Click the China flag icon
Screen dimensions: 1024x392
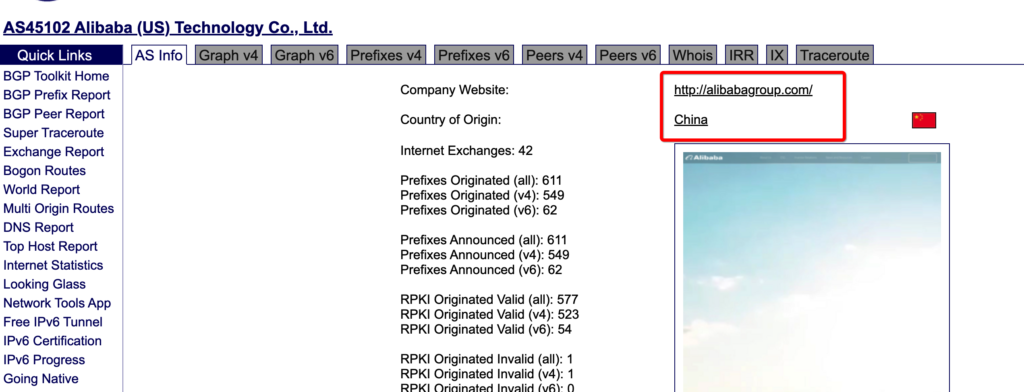pyautogui.click(x=924, y=120)
